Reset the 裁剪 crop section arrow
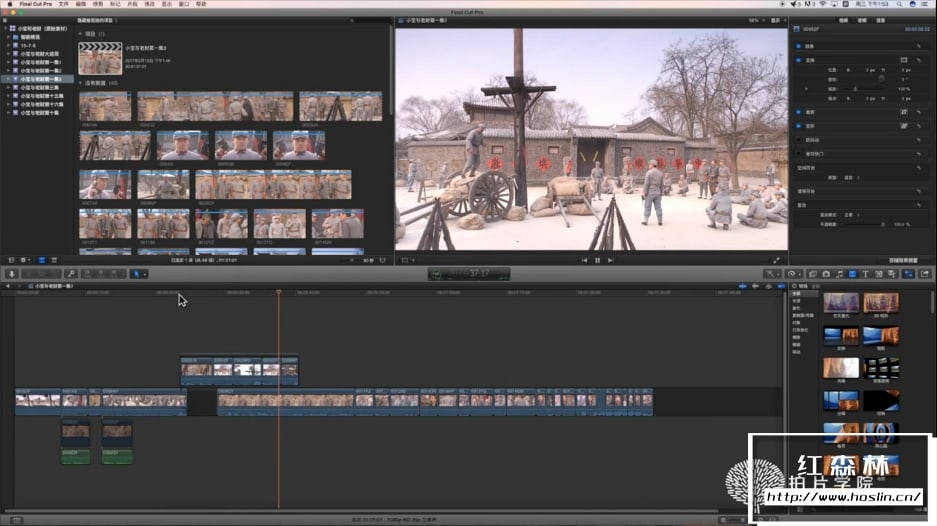Image resolution: width=937 pixels, height=526 pixels. [919, 112]
